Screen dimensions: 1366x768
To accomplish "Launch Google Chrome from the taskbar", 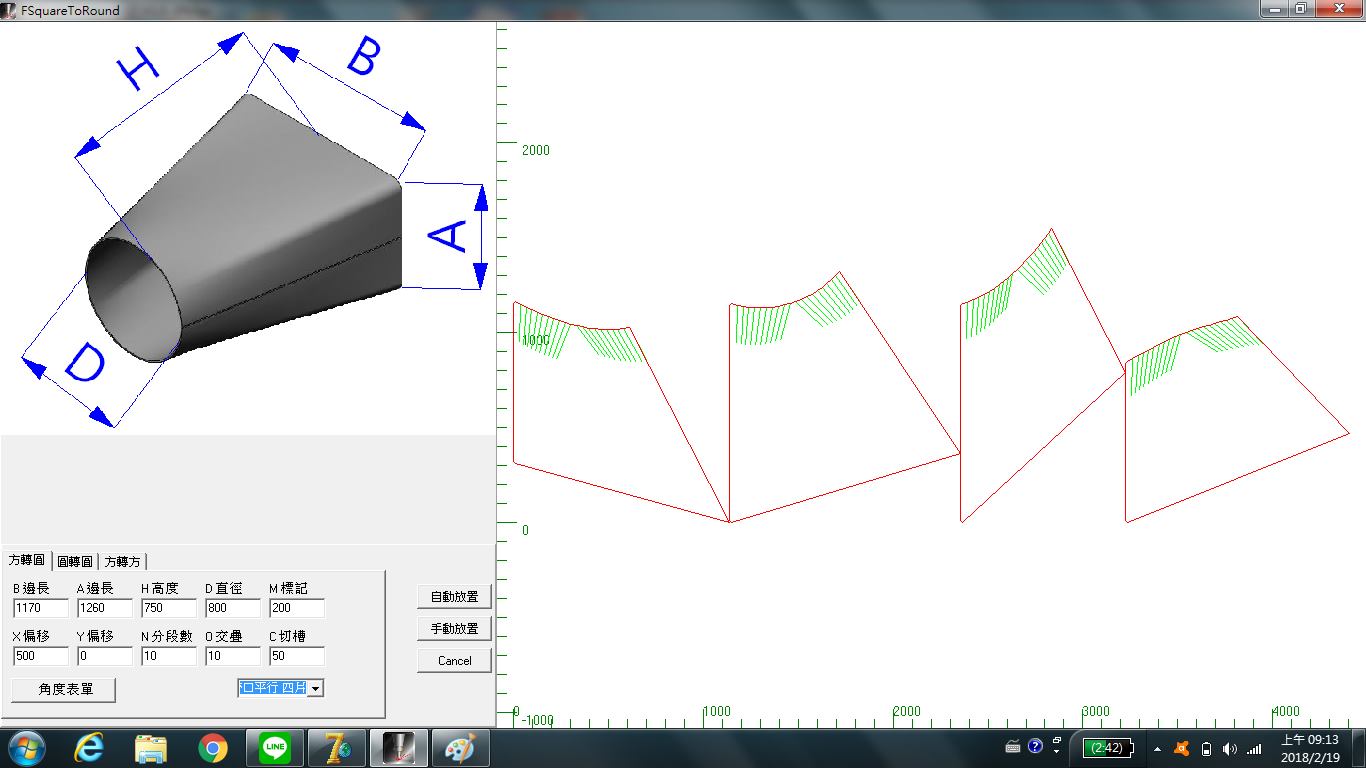I will click(212, 748).
